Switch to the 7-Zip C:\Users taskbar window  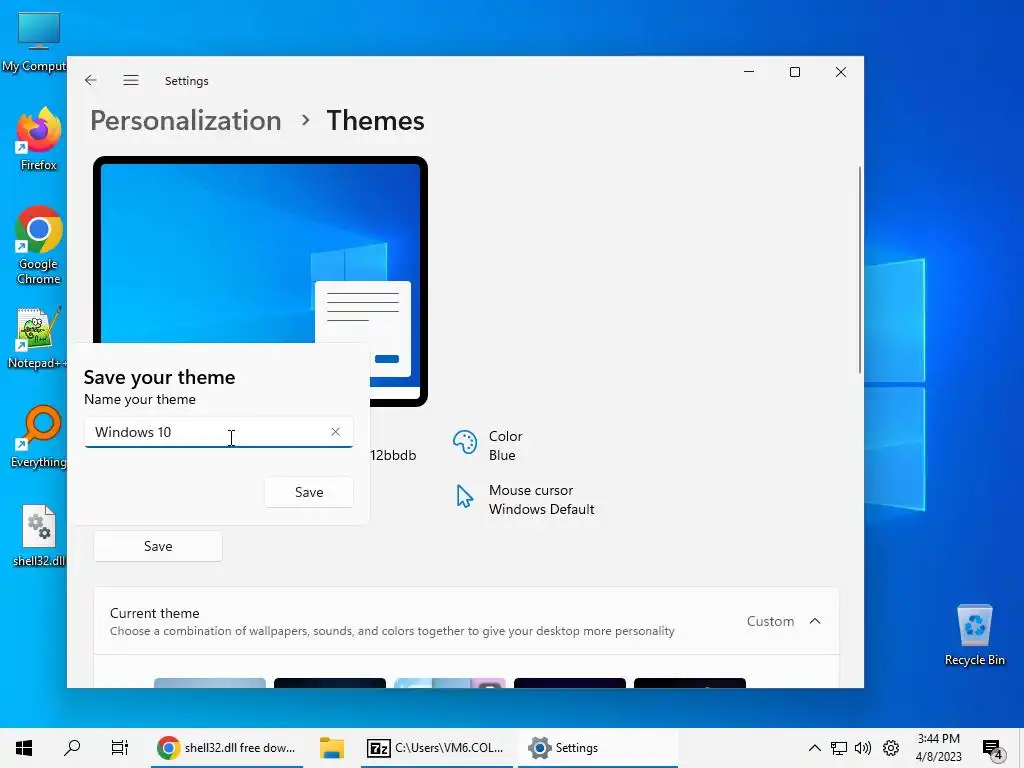(x=436, y=748)
